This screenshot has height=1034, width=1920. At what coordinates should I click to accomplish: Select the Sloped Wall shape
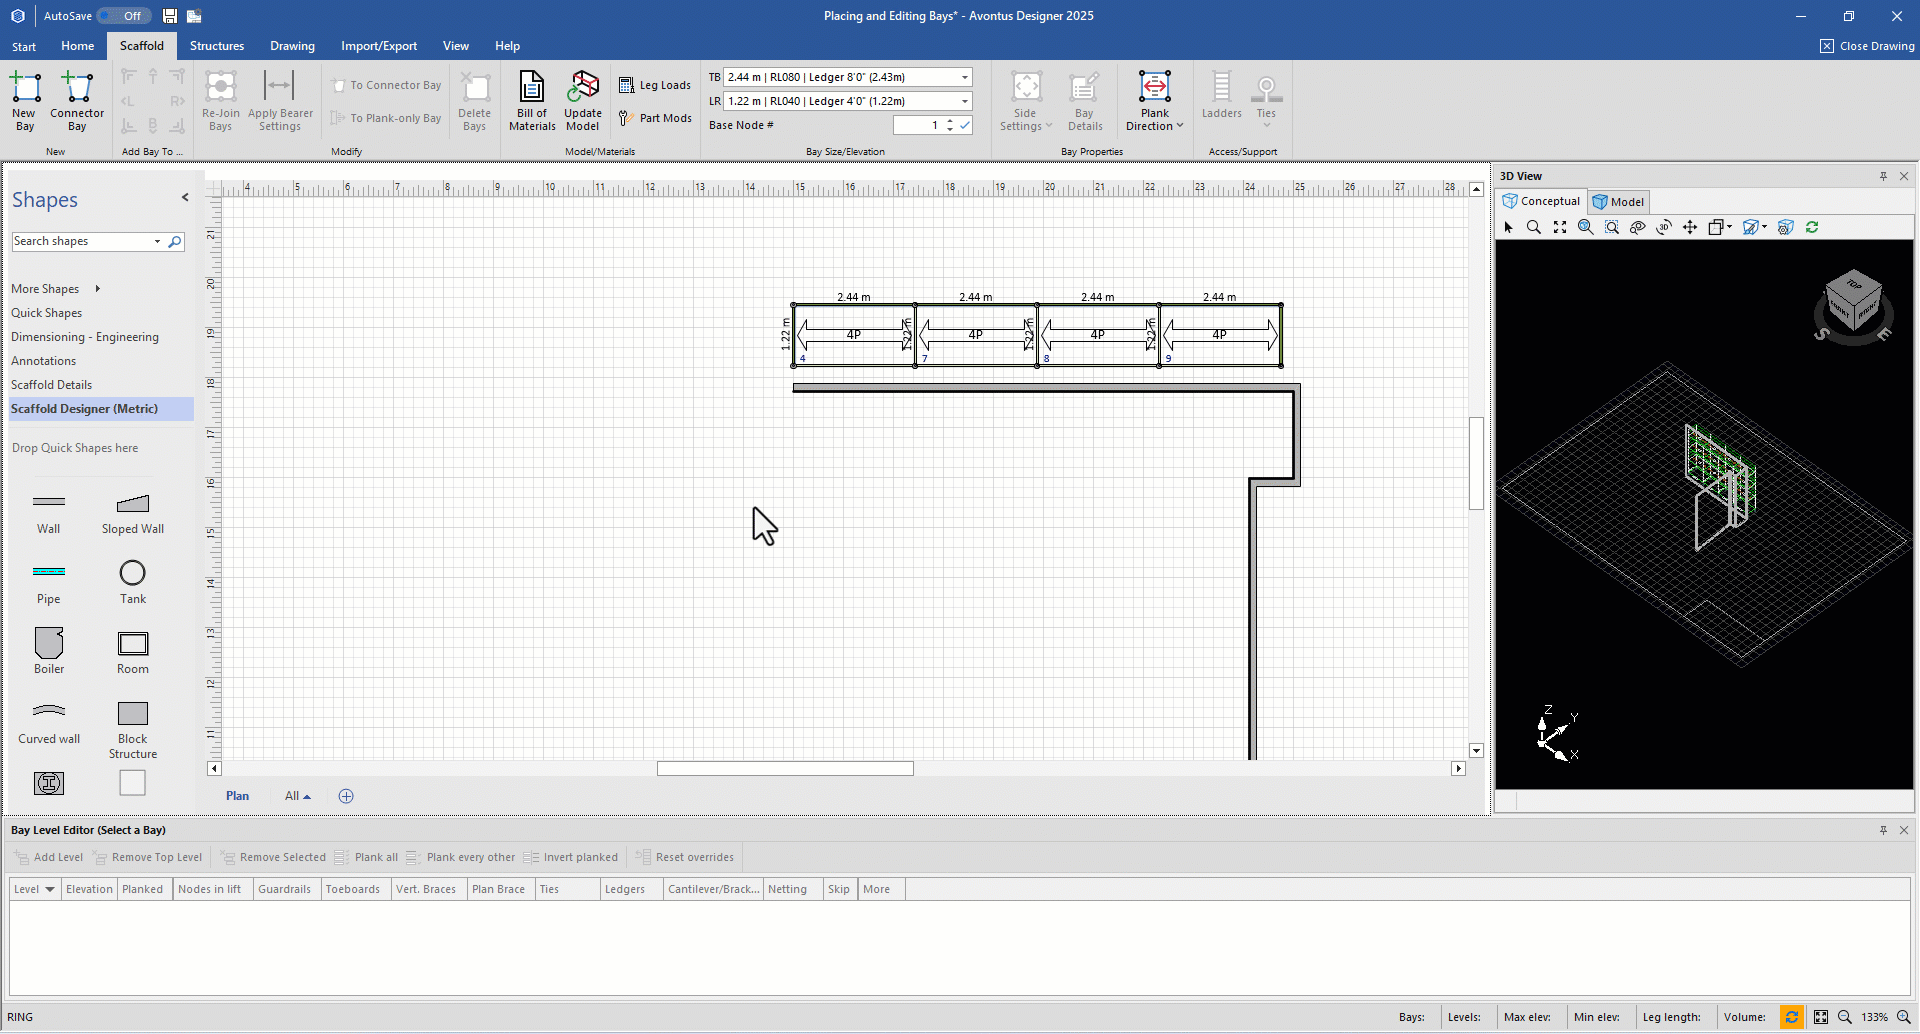[133, 503]
